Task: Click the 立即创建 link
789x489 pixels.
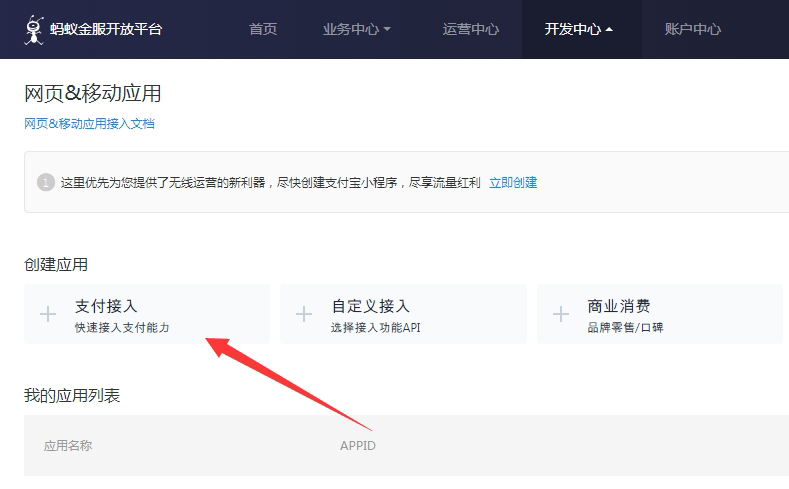Action: click(513, 182)
